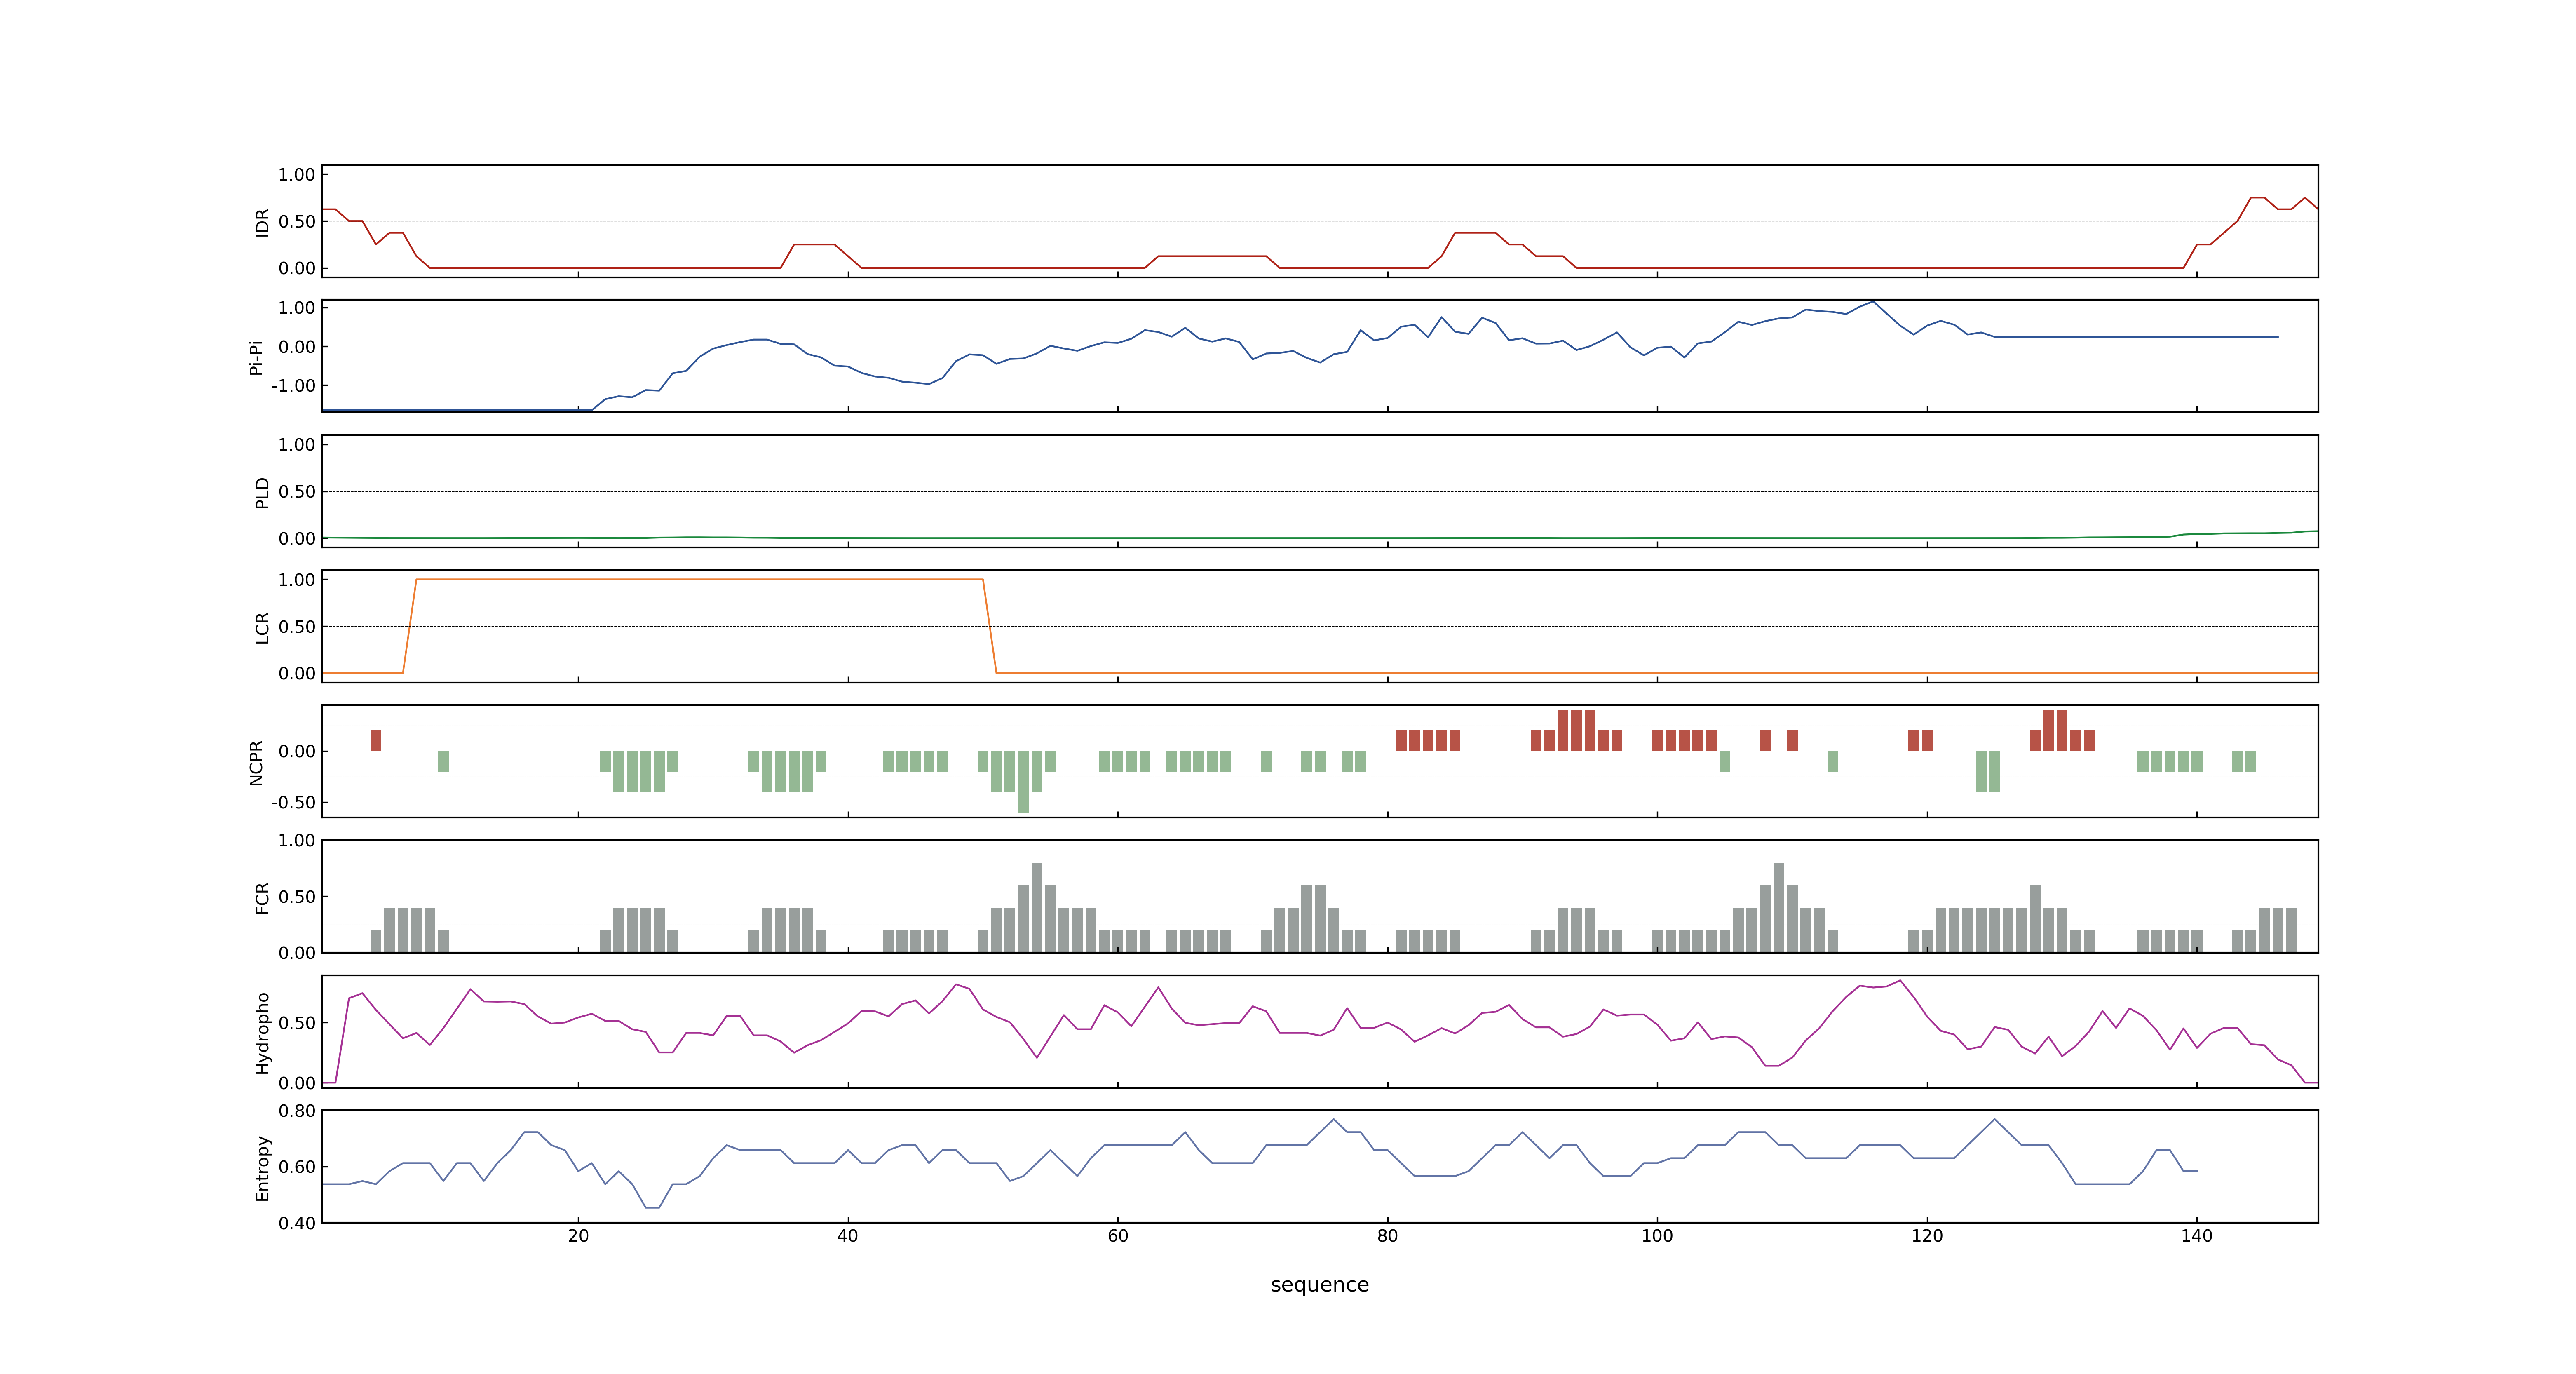The width and height of the screenshot is (2576, 1374).
Task: Click the highest Pi-Pi peak near position 116
Action: tap(1873, 302)
